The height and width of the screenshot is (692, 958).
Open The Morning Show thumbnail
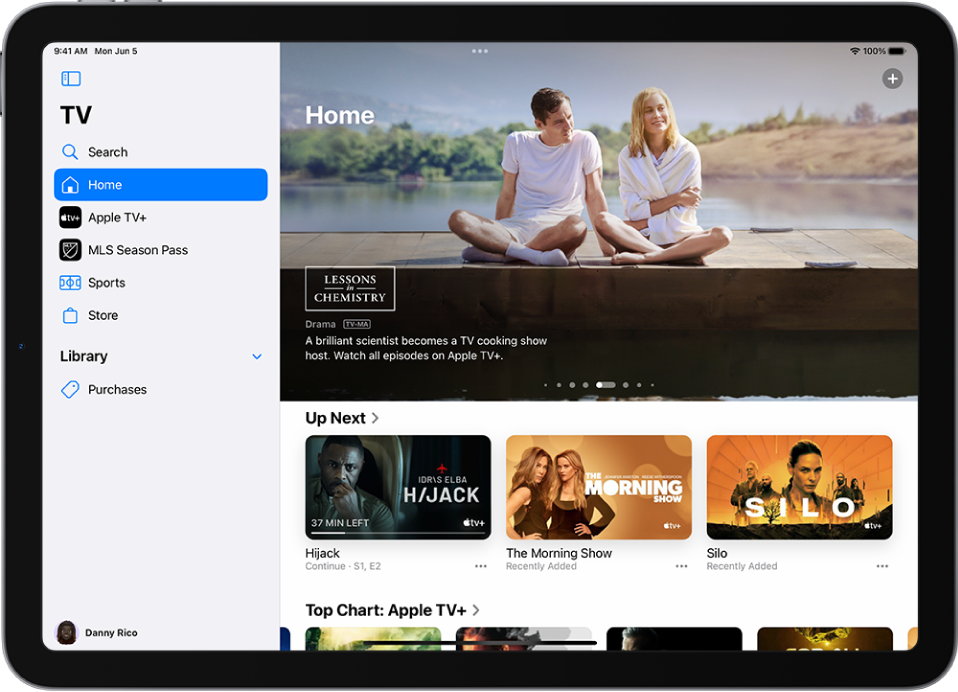[598, 487]
